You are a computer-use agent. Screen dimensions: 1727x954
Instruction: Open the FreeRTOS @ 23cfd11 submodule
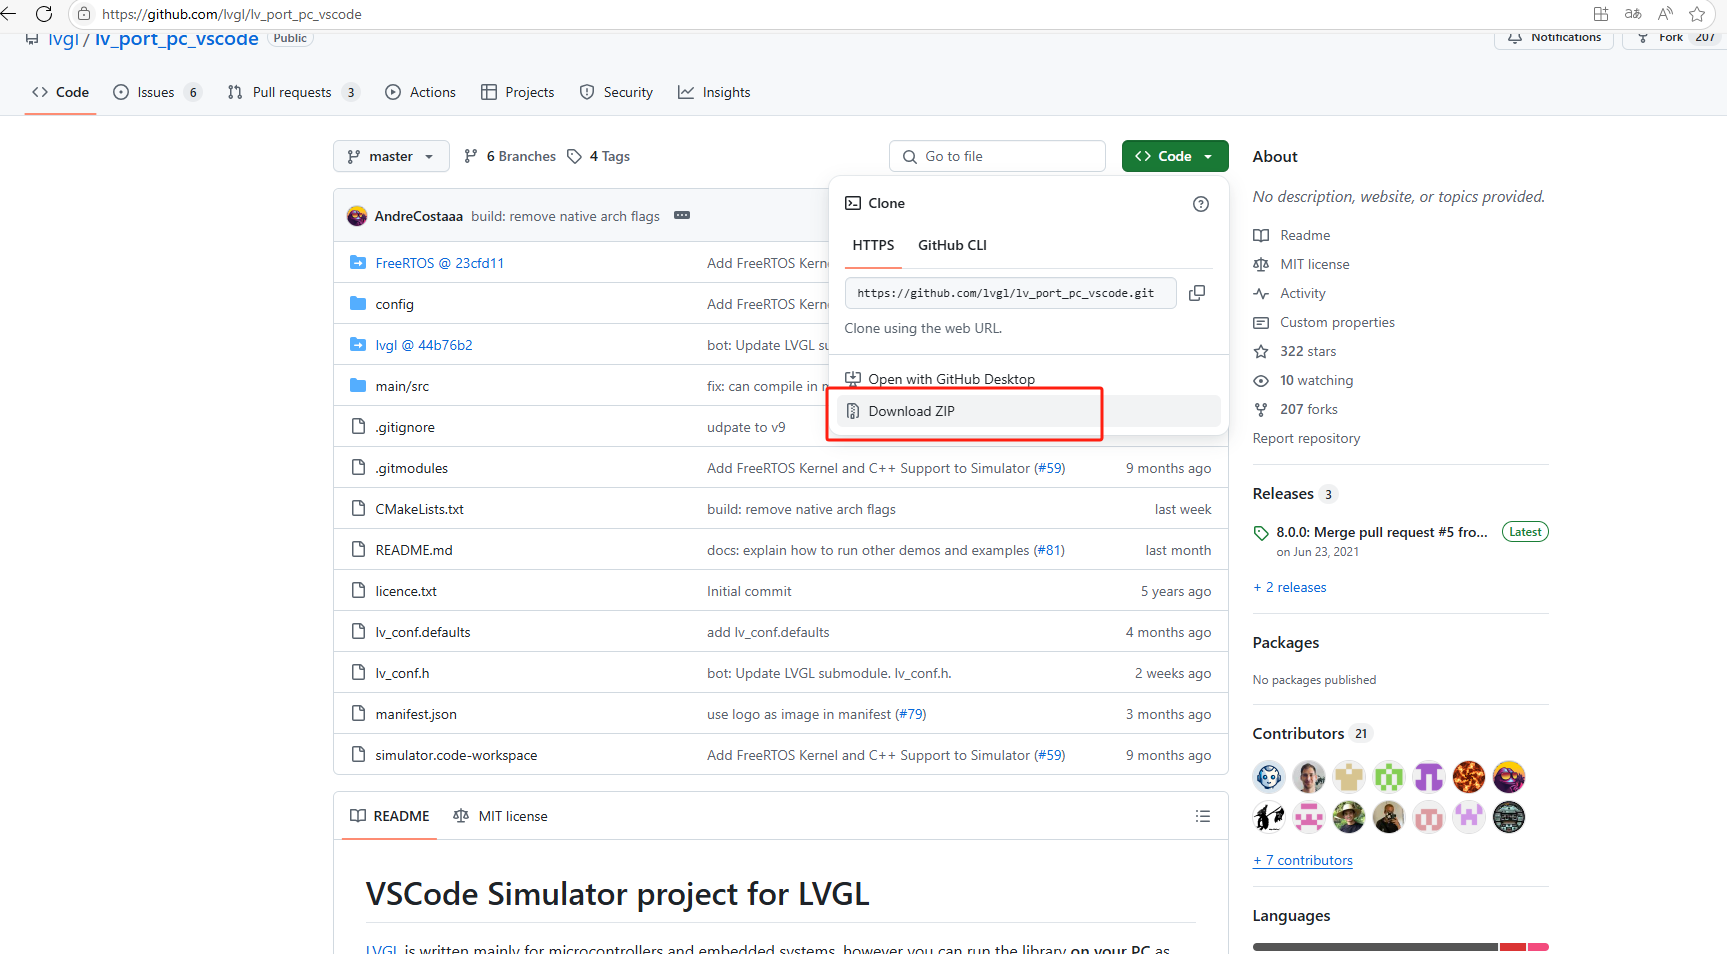click(440, 263)
